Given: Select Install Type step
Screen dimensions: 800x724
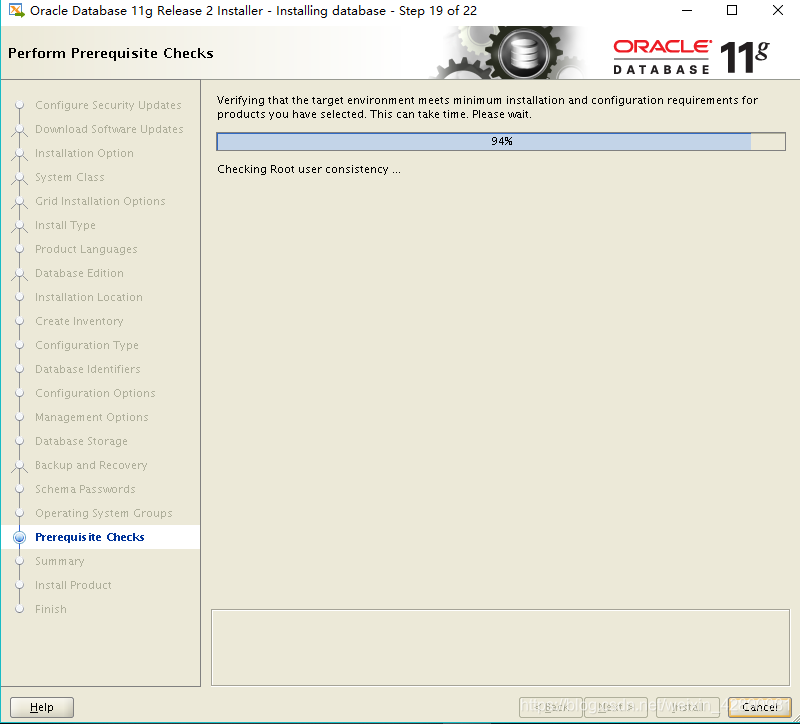Looking at the screenshot, I should 65,225.
